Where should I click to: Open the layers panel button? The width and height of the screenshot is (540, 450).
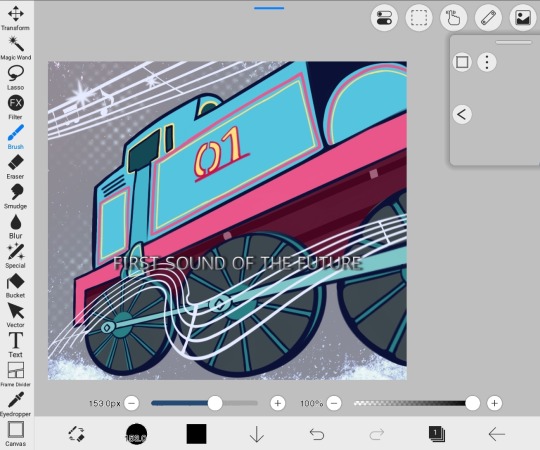pyautogui.click(x=437, y=434)
